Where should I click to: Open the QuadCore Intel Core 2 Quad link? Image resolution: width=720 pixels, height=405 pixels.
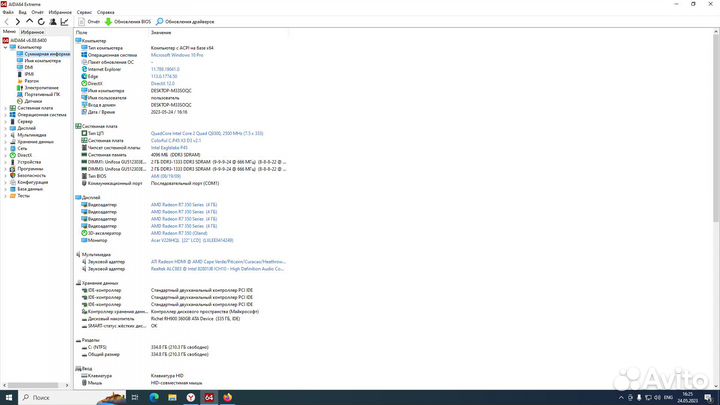point(207,134)
